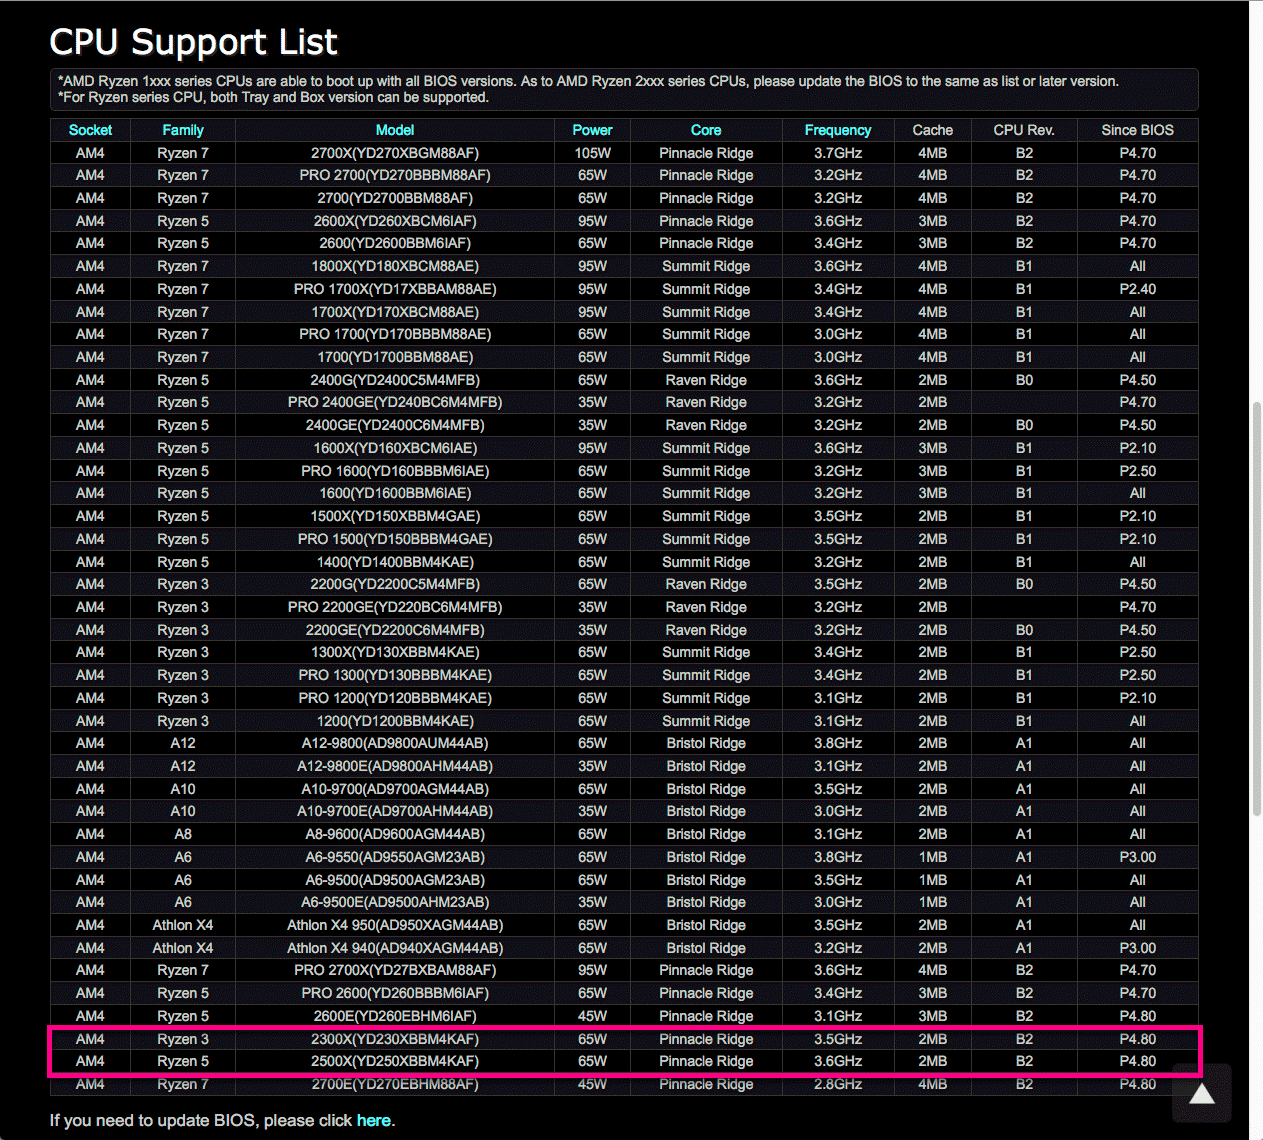1263x1140 pixels.
Task: Select model cell PRO 1700X(YD17XBBAM88AE)
Action: [395, 289]
